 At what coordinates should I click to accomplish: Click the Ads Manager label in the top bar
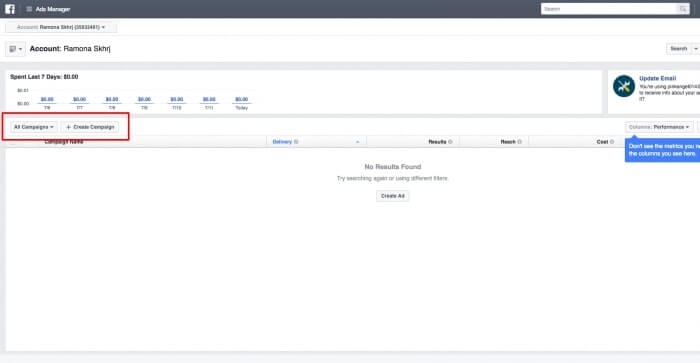click(53, 9)
